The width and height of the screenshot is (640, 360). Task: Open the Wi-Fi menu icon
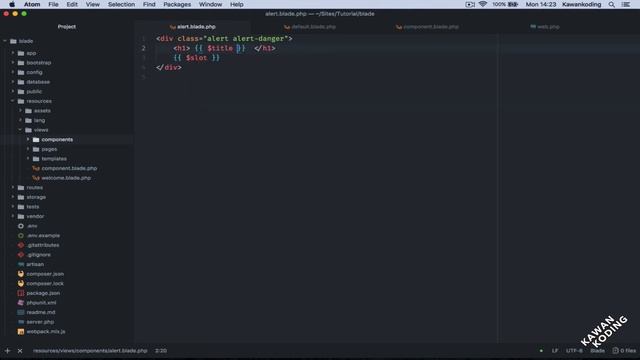[483, 4]
